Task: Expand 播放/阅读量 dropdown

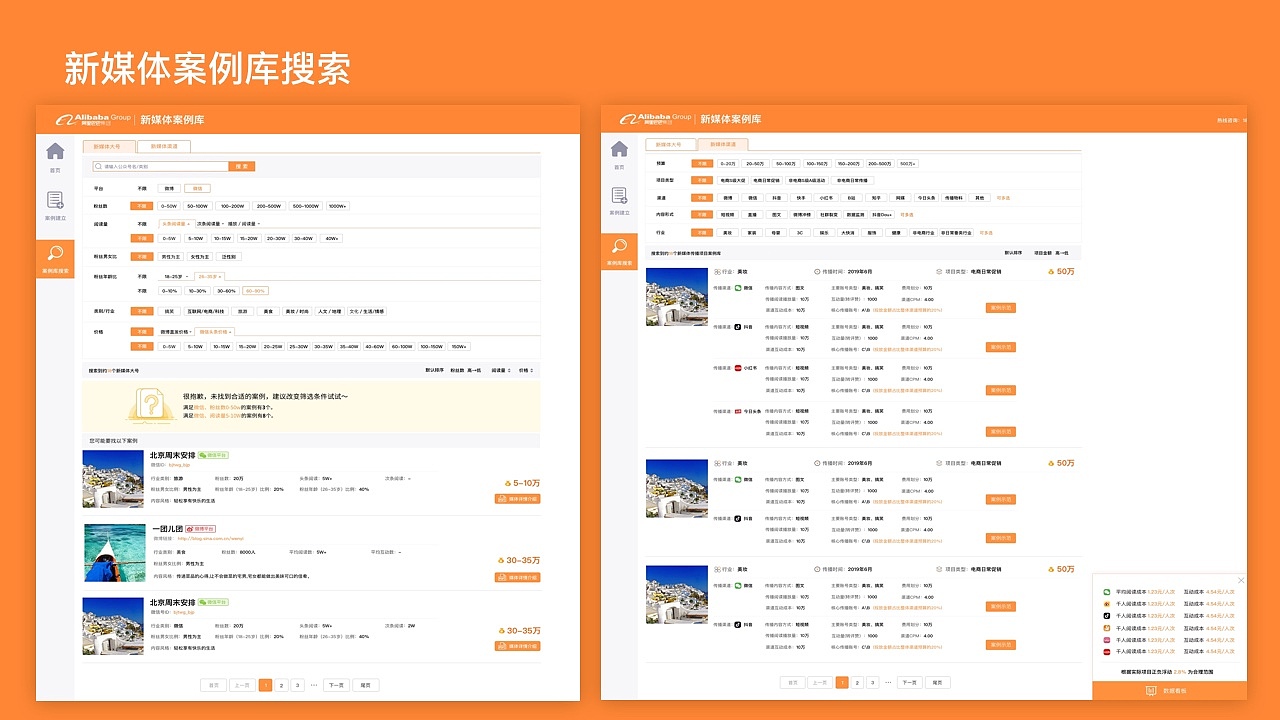Action: coord(243,224)
